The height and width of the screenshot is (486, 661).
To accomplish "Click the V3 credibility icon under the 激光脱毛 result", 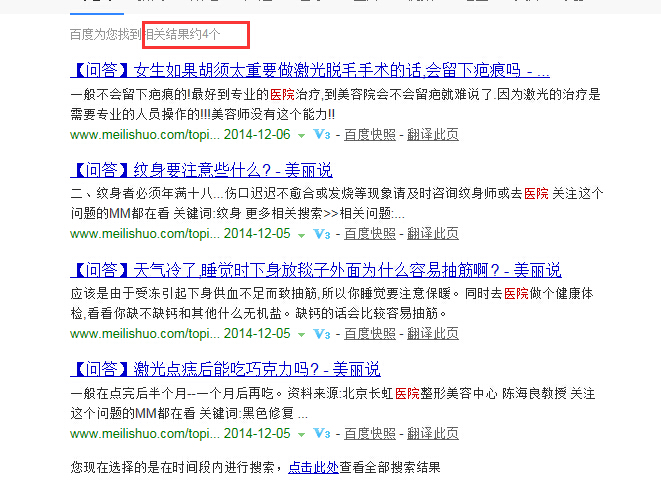I will tap(321, 134).
